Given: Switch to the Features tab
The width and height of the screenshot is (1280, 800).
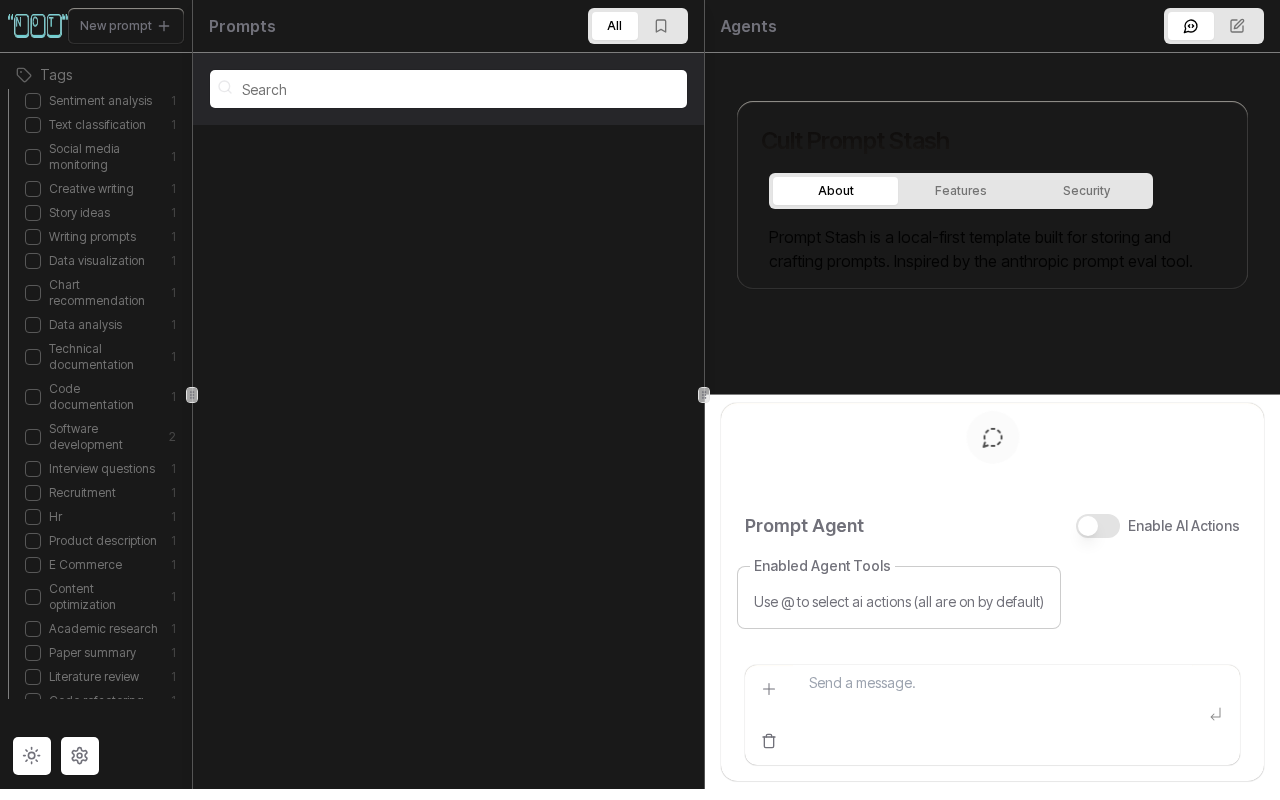Looking at the screenshot, I should 961,191.
